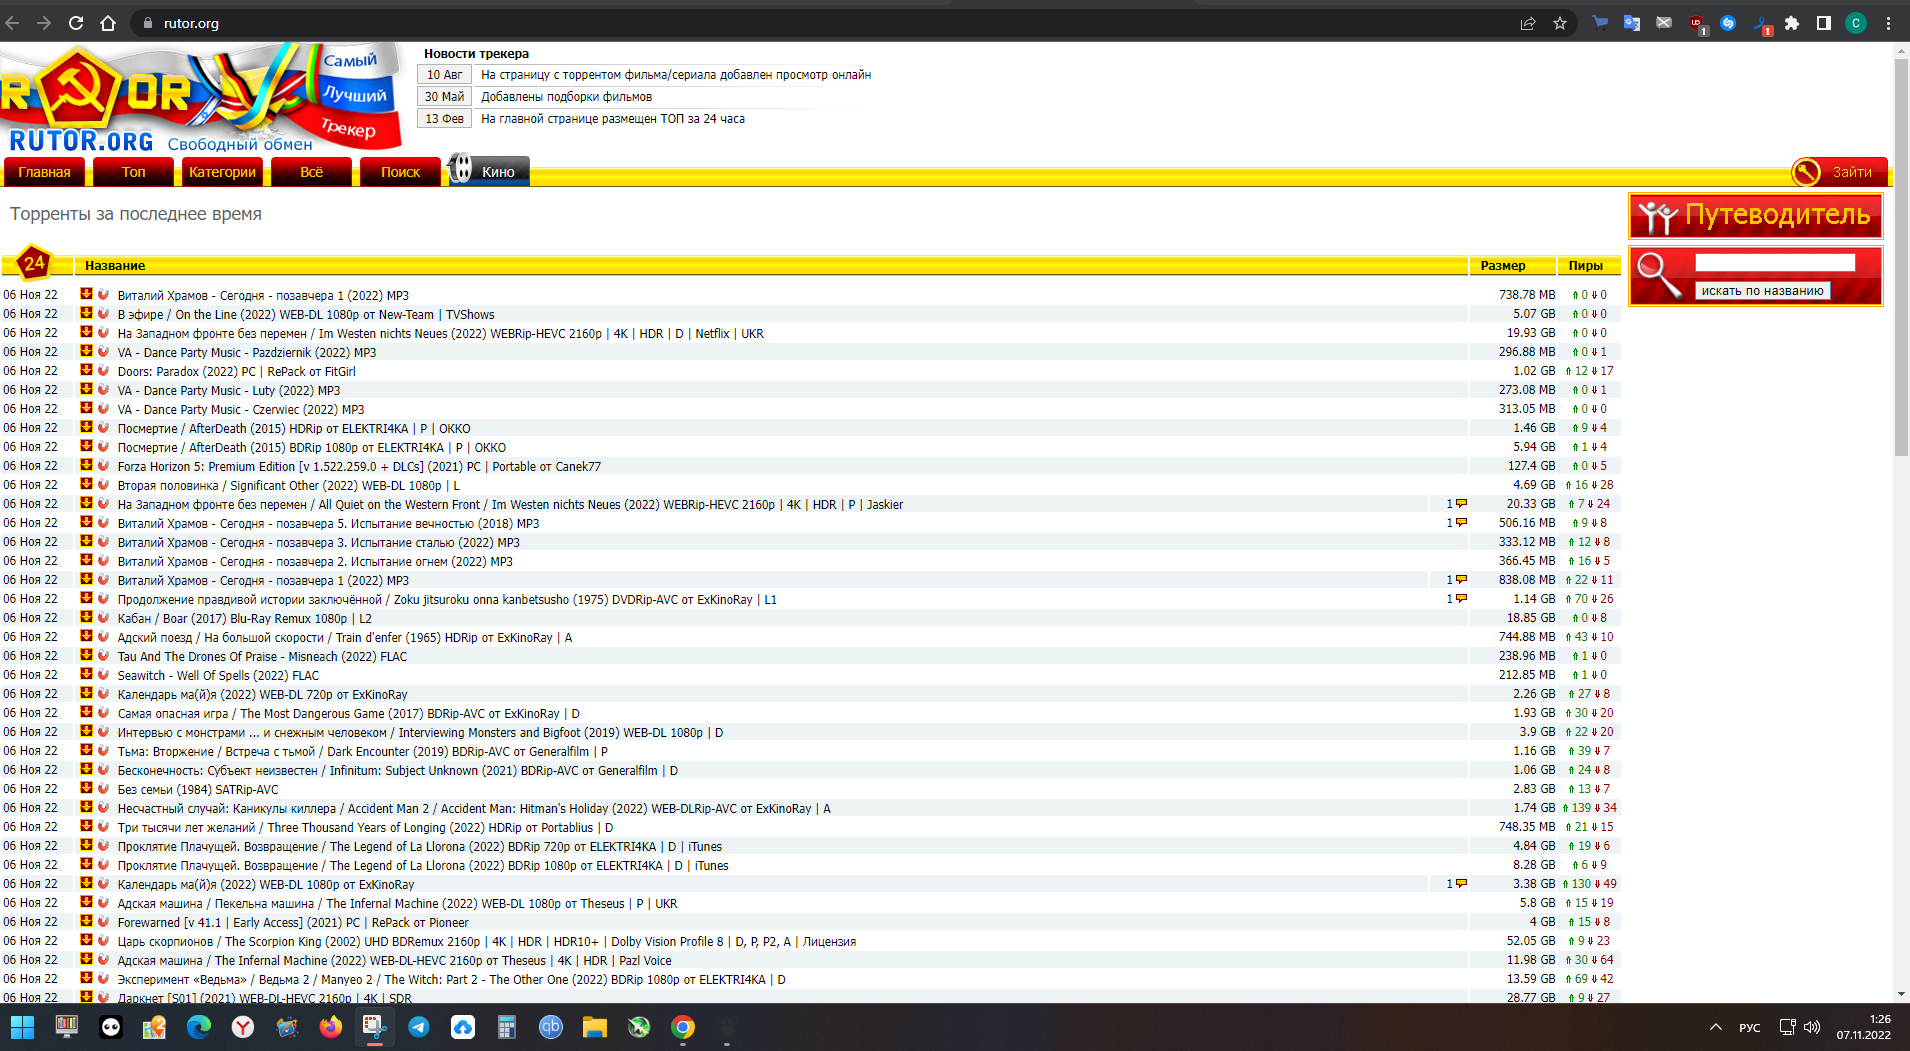
Task: Open torrent Вторая половинка / Significant Other
Action: [289, 485]
